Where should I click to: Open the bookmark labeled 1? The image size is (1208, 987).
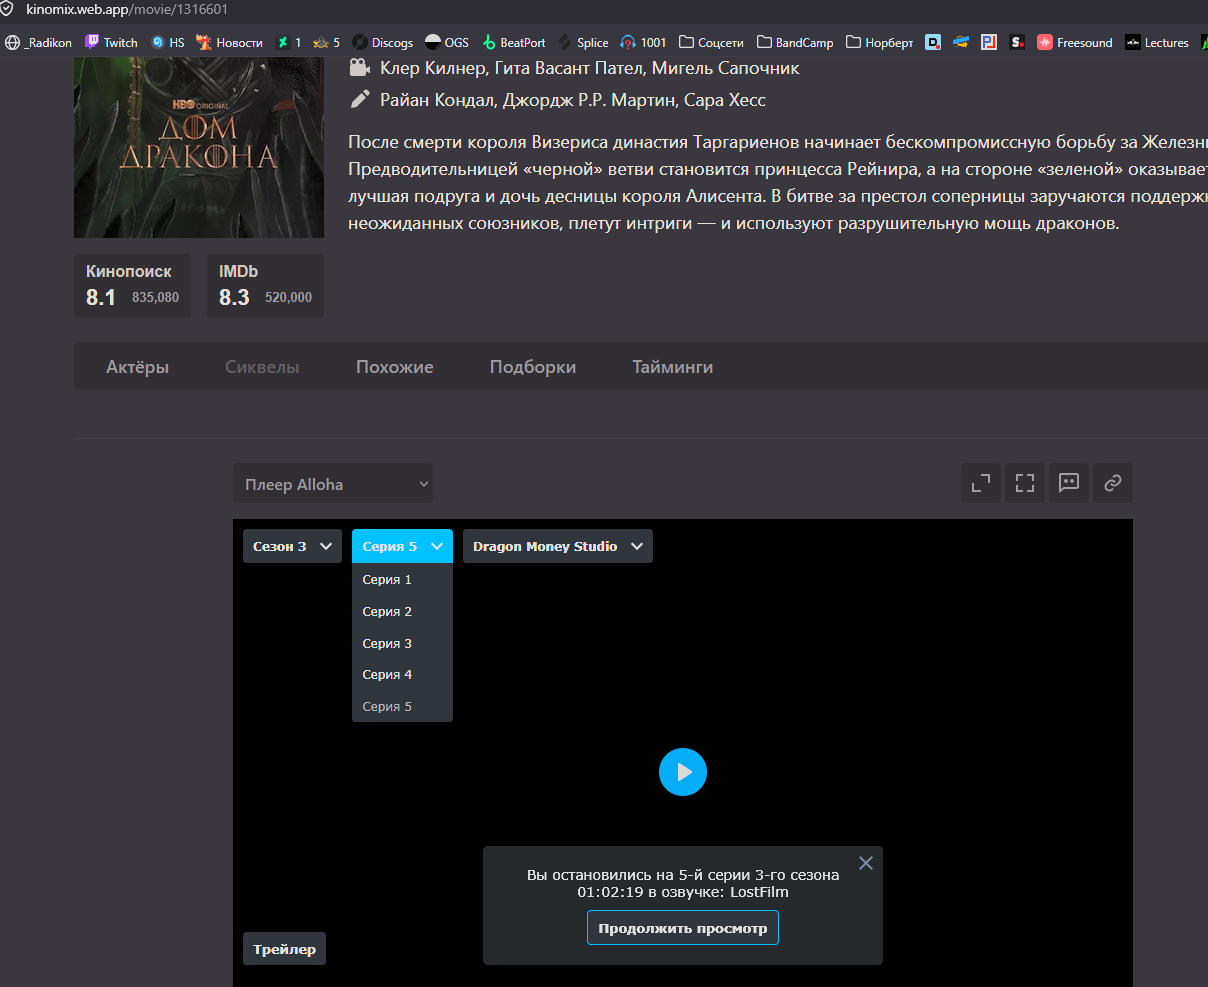click(x=288, y=42)
